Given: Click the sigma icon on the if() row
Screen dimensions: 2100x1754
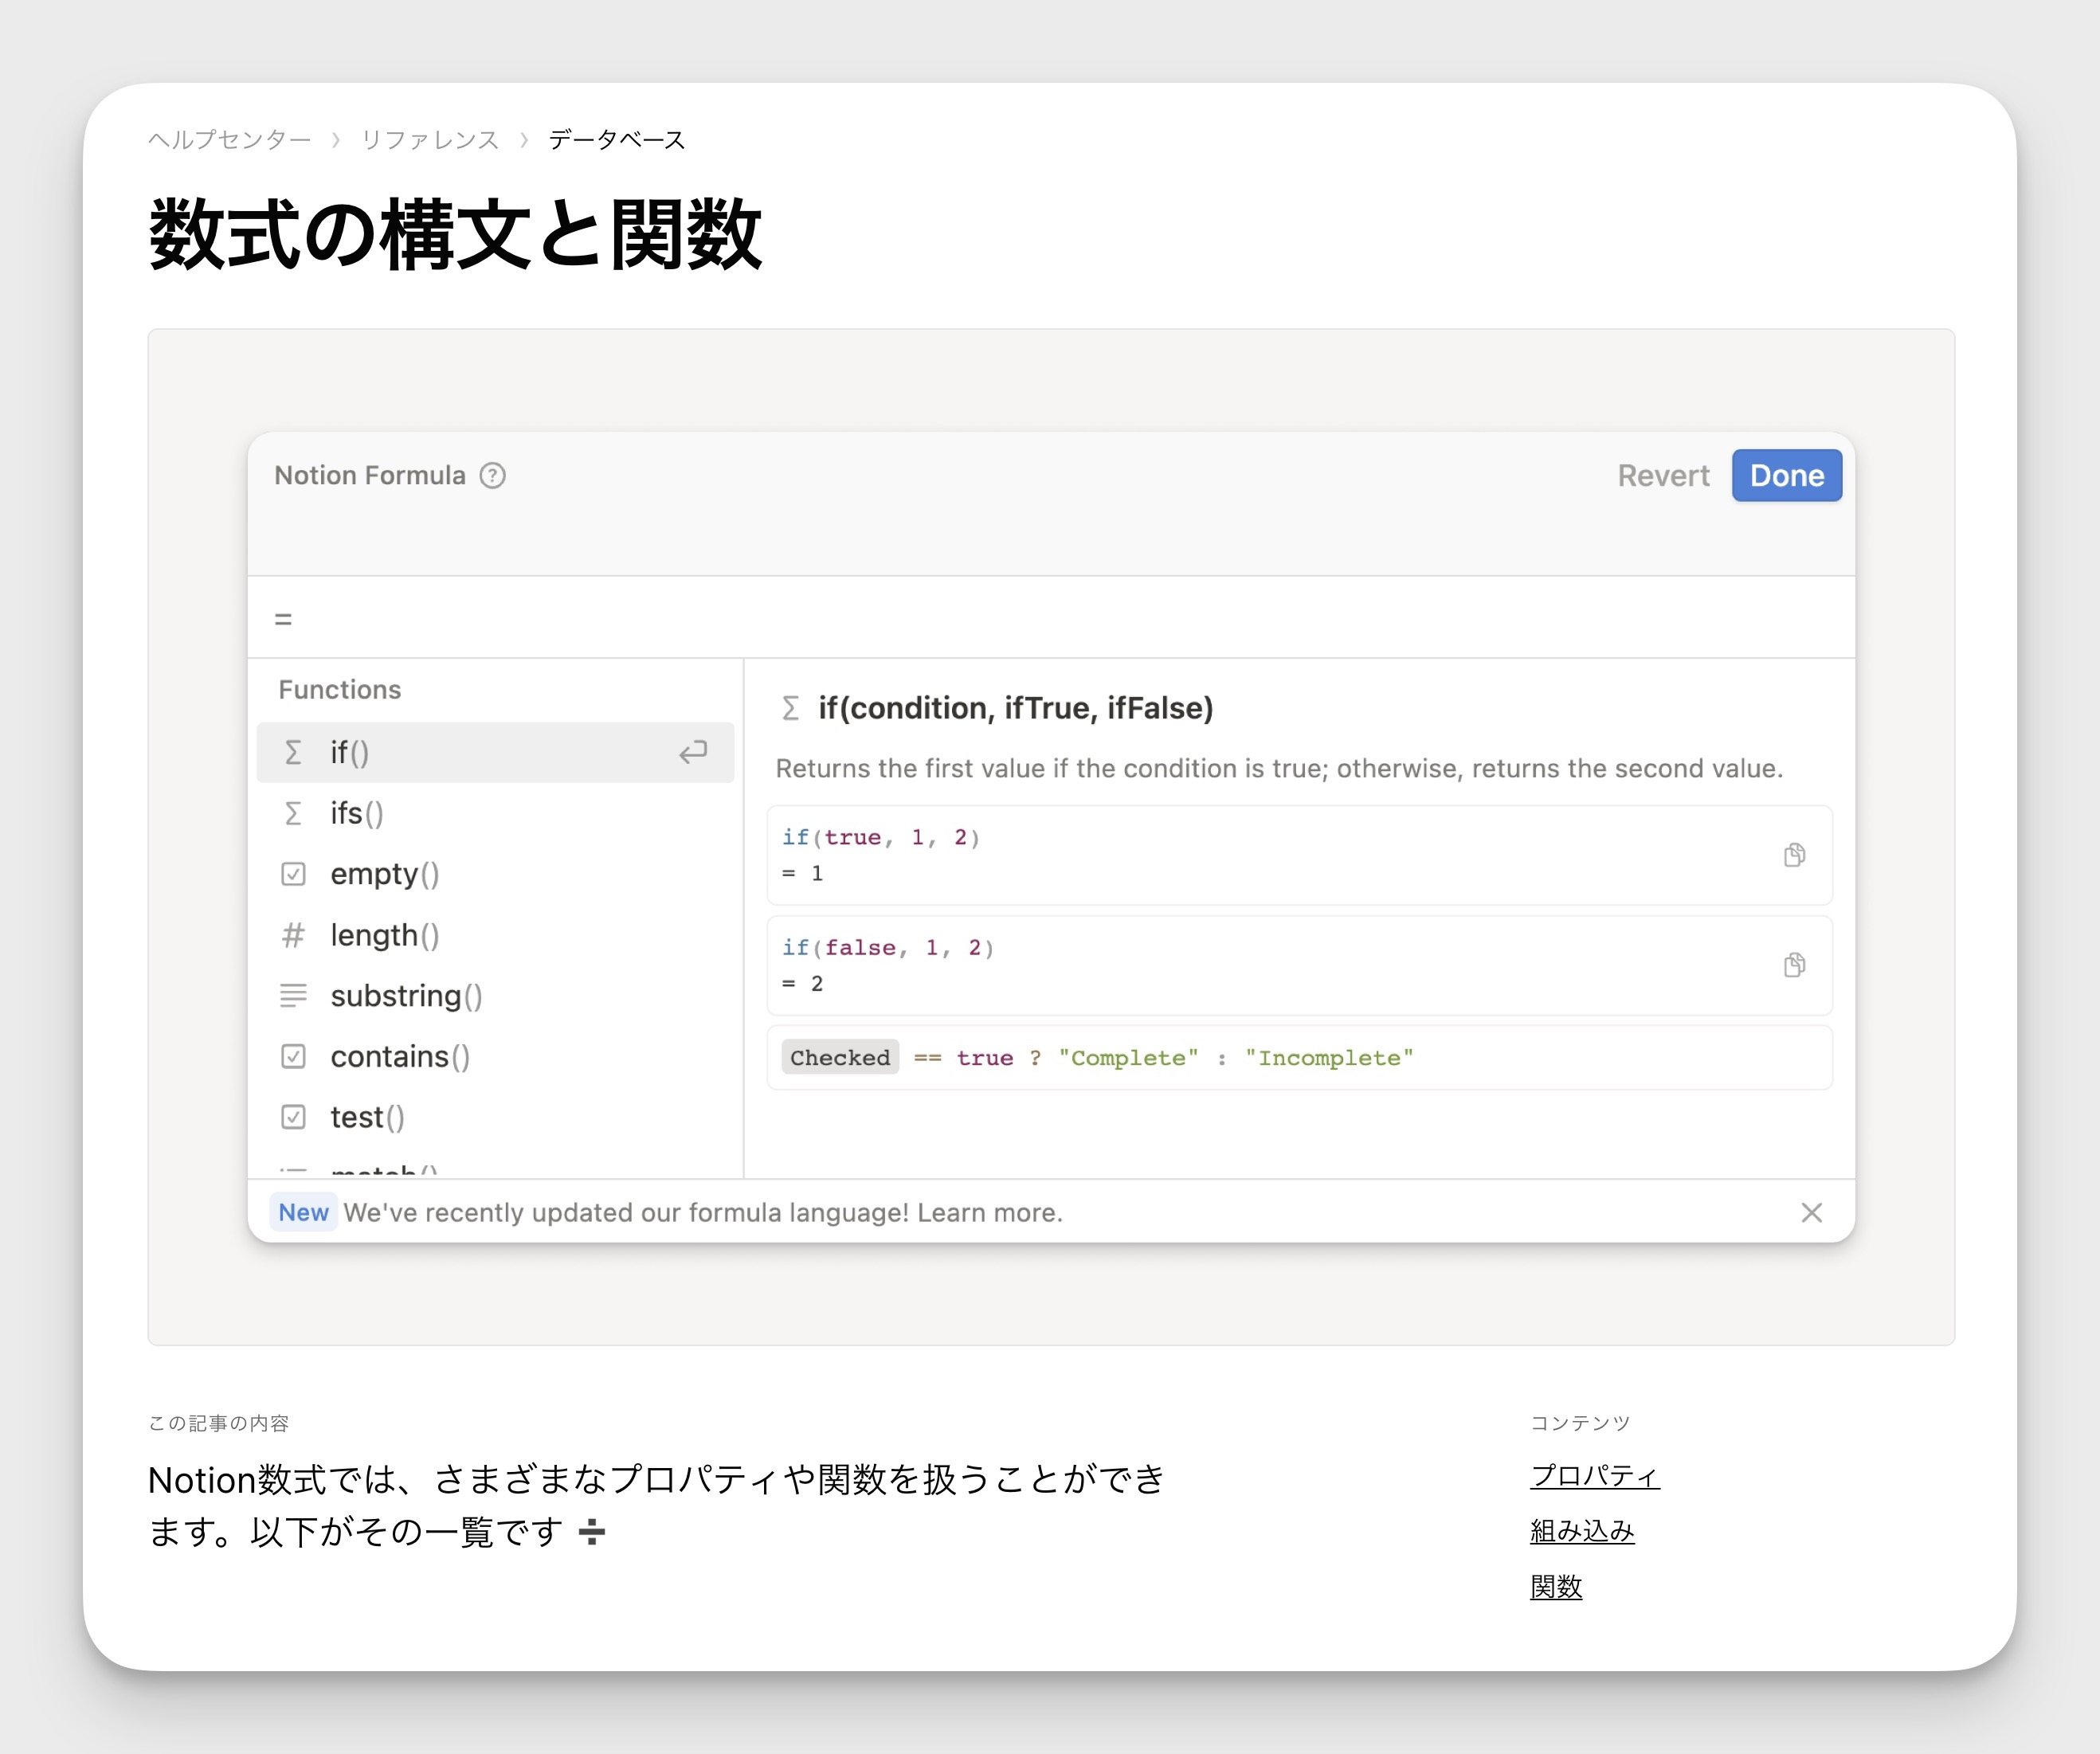Looking at the screenshot, I should pos(292,752).
